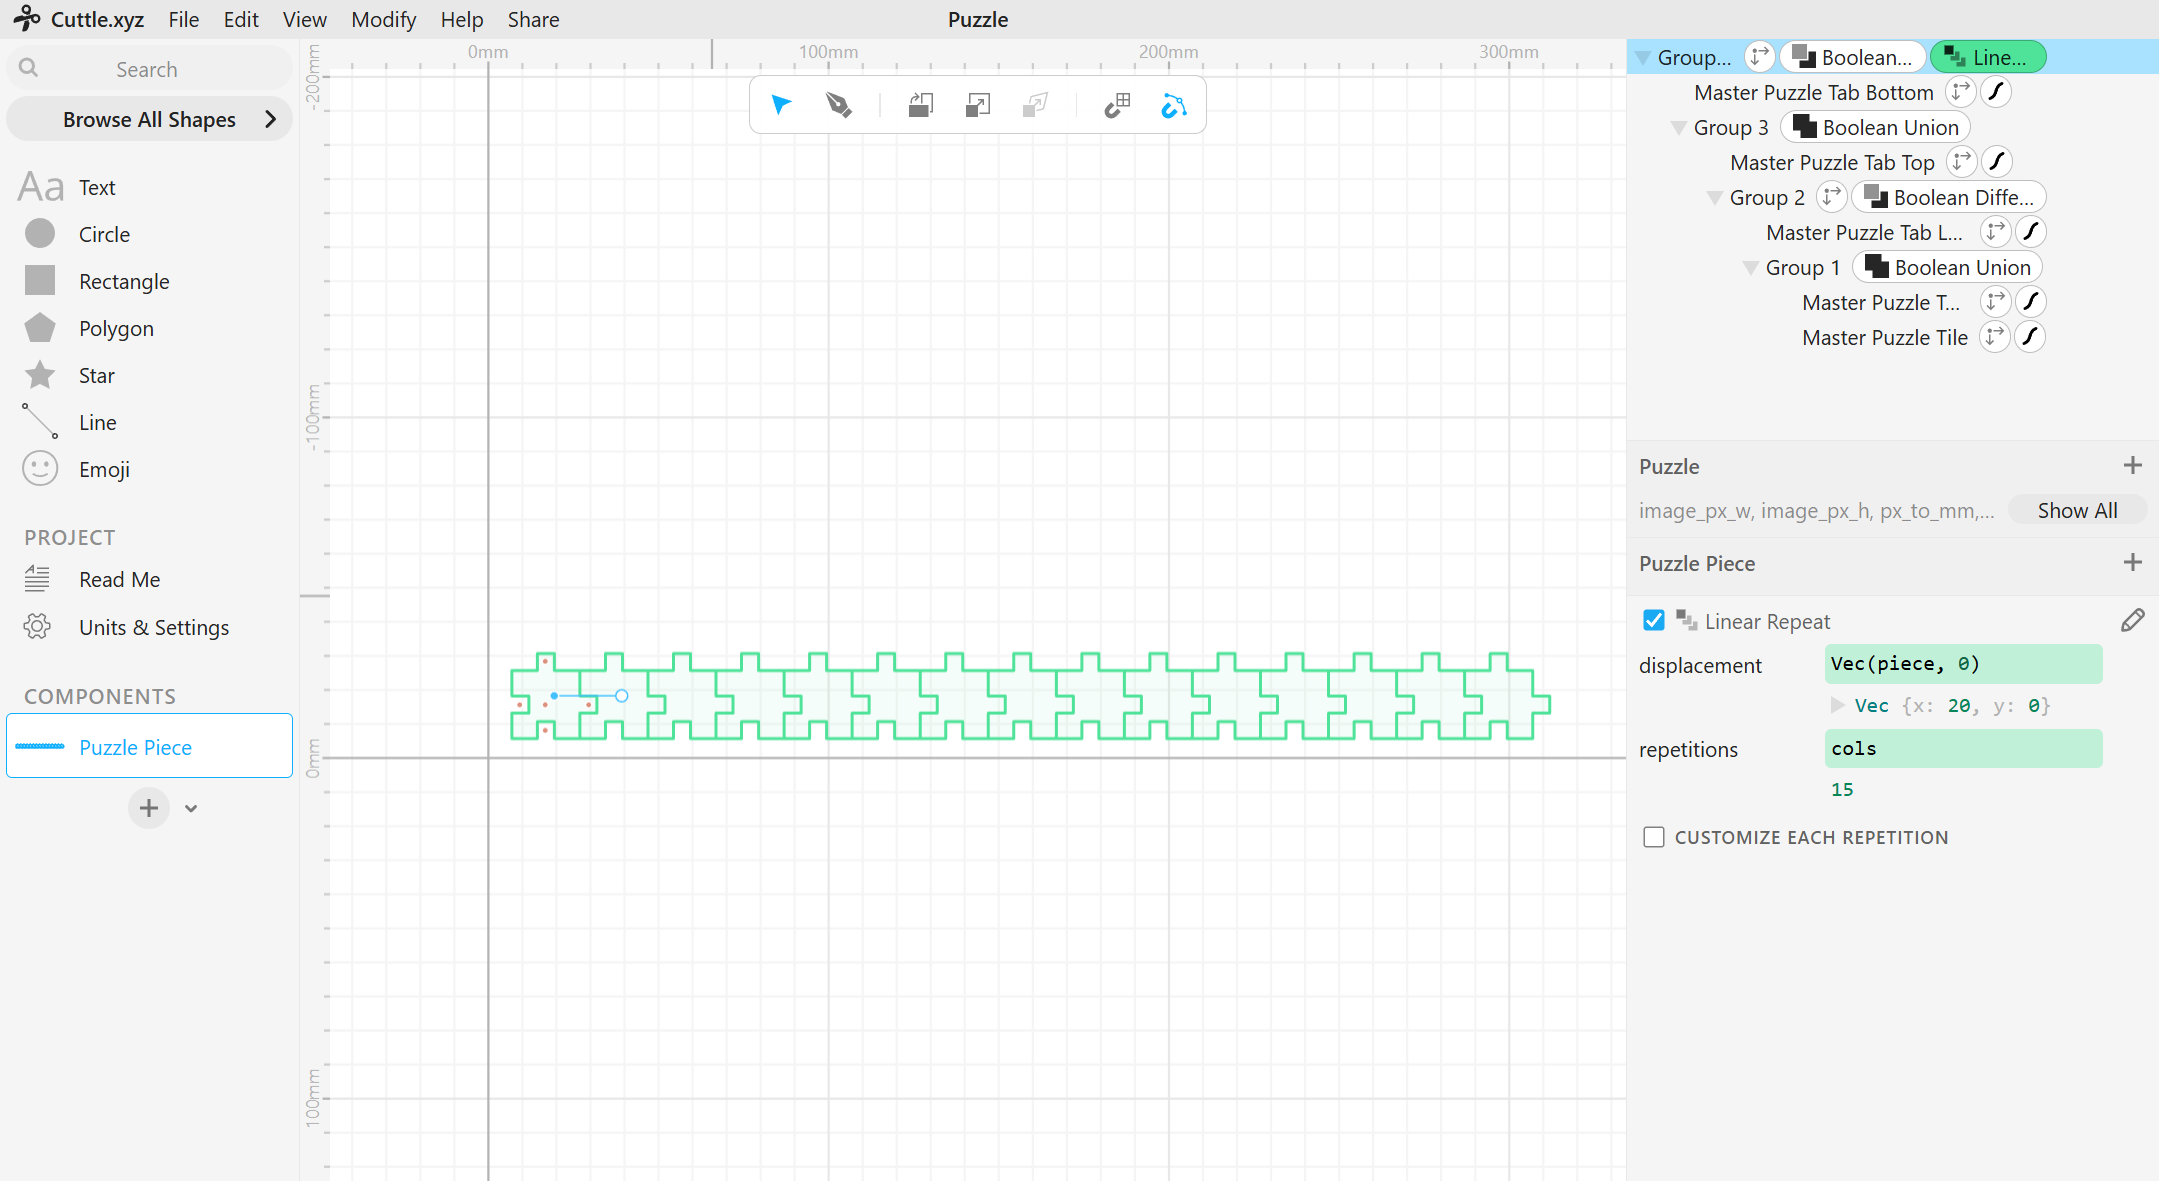Click the Linear Repeat modifier name label
Screen dimensions: 2159x1181
coord(1767,621)
